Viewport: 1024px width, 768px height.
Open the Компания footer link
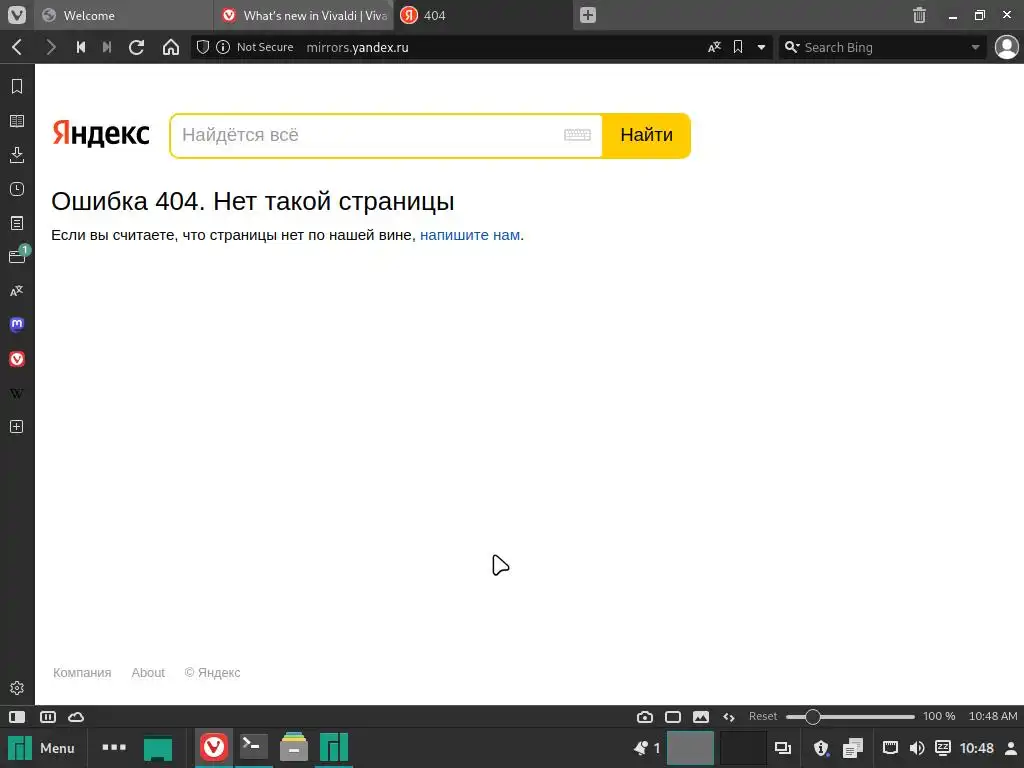[x=82, y=673]
